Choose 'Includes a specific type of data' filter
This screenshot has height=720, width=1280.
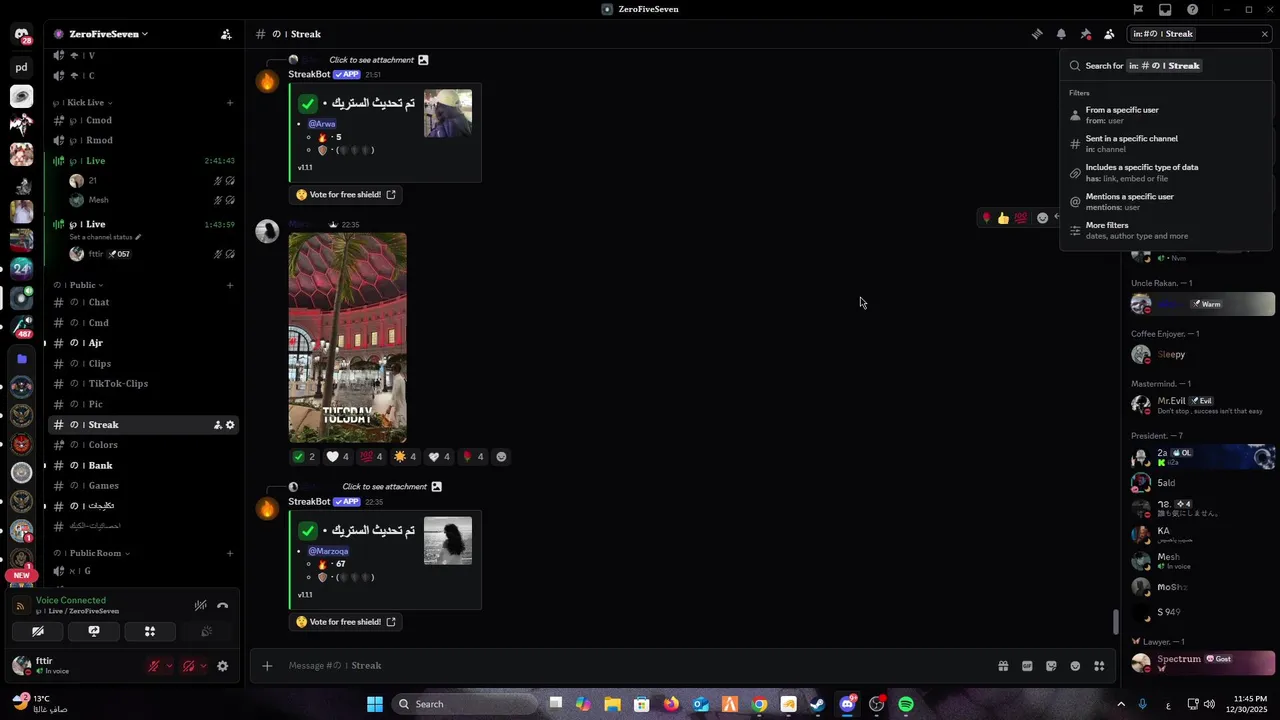[1166, 173]
